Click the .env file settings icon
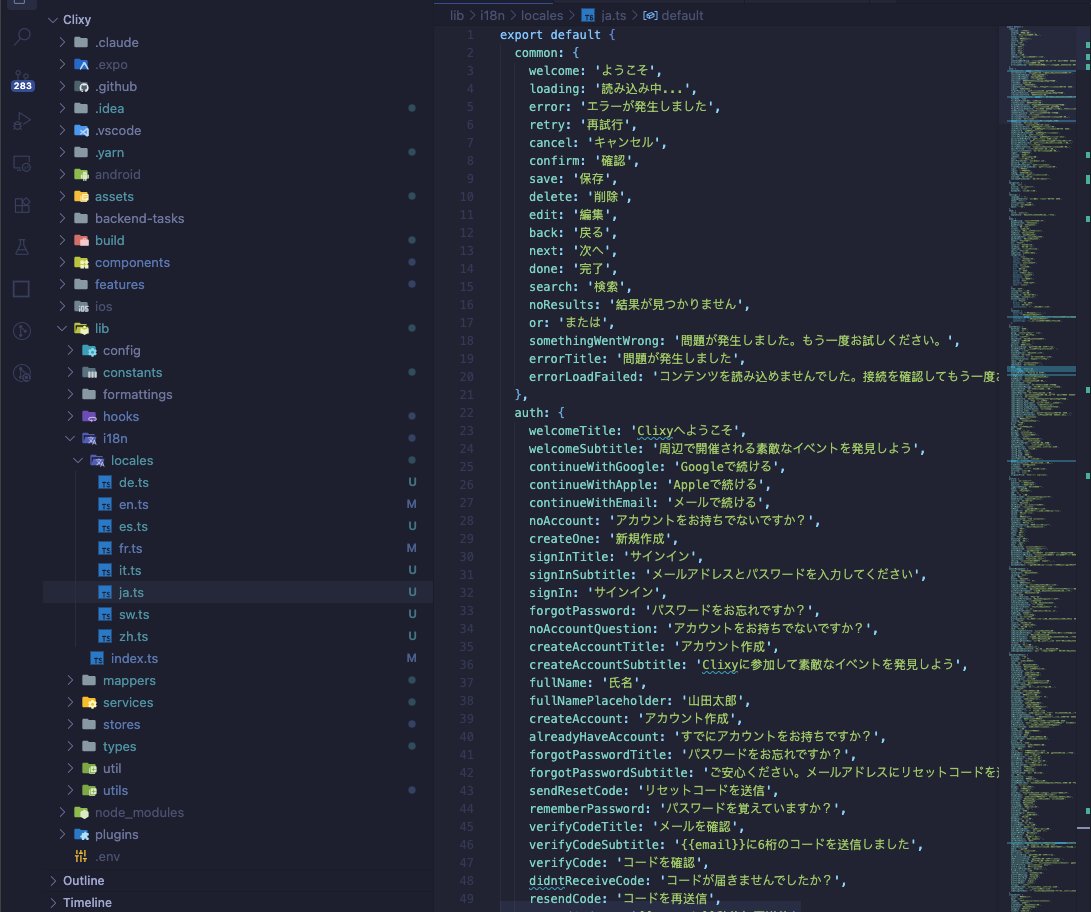The height and width of the screenshot is (912, 1091). coord(81,856)
